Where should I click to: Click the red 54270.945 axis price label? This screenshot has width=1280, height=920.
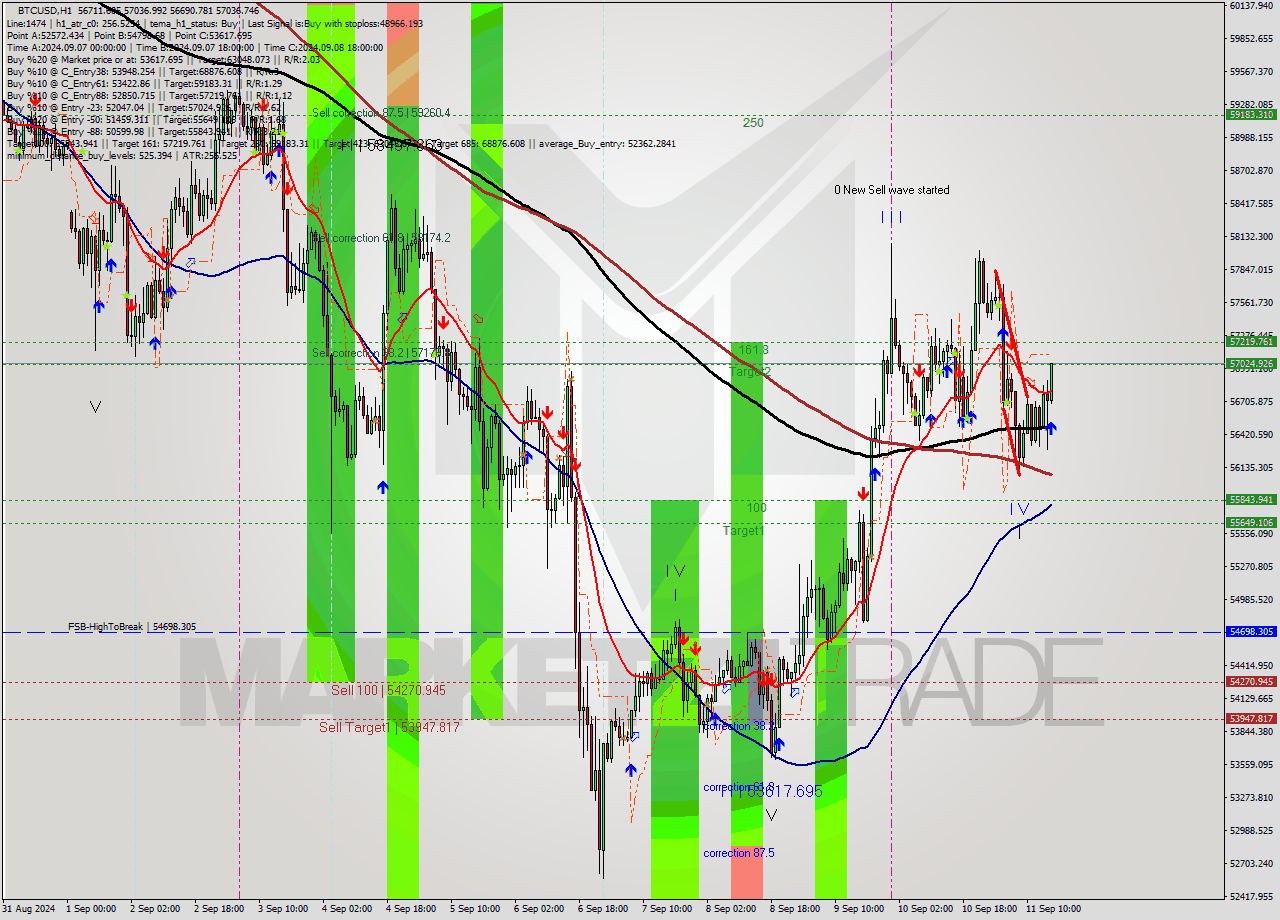click(1250, 682)
